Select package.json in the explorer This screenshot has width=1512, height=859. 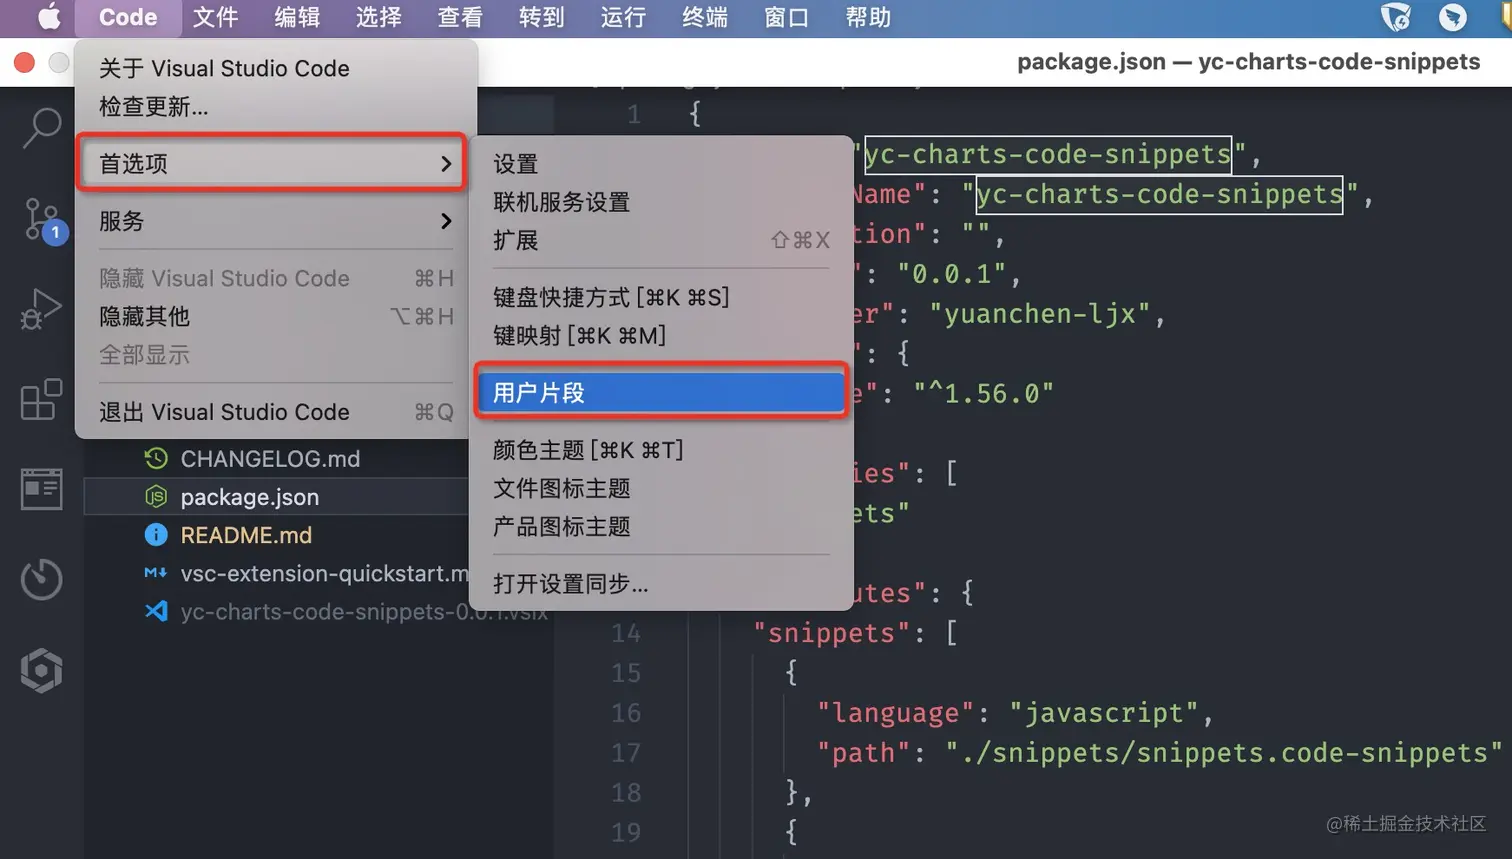pyautogui.click(x=250, y=497)
